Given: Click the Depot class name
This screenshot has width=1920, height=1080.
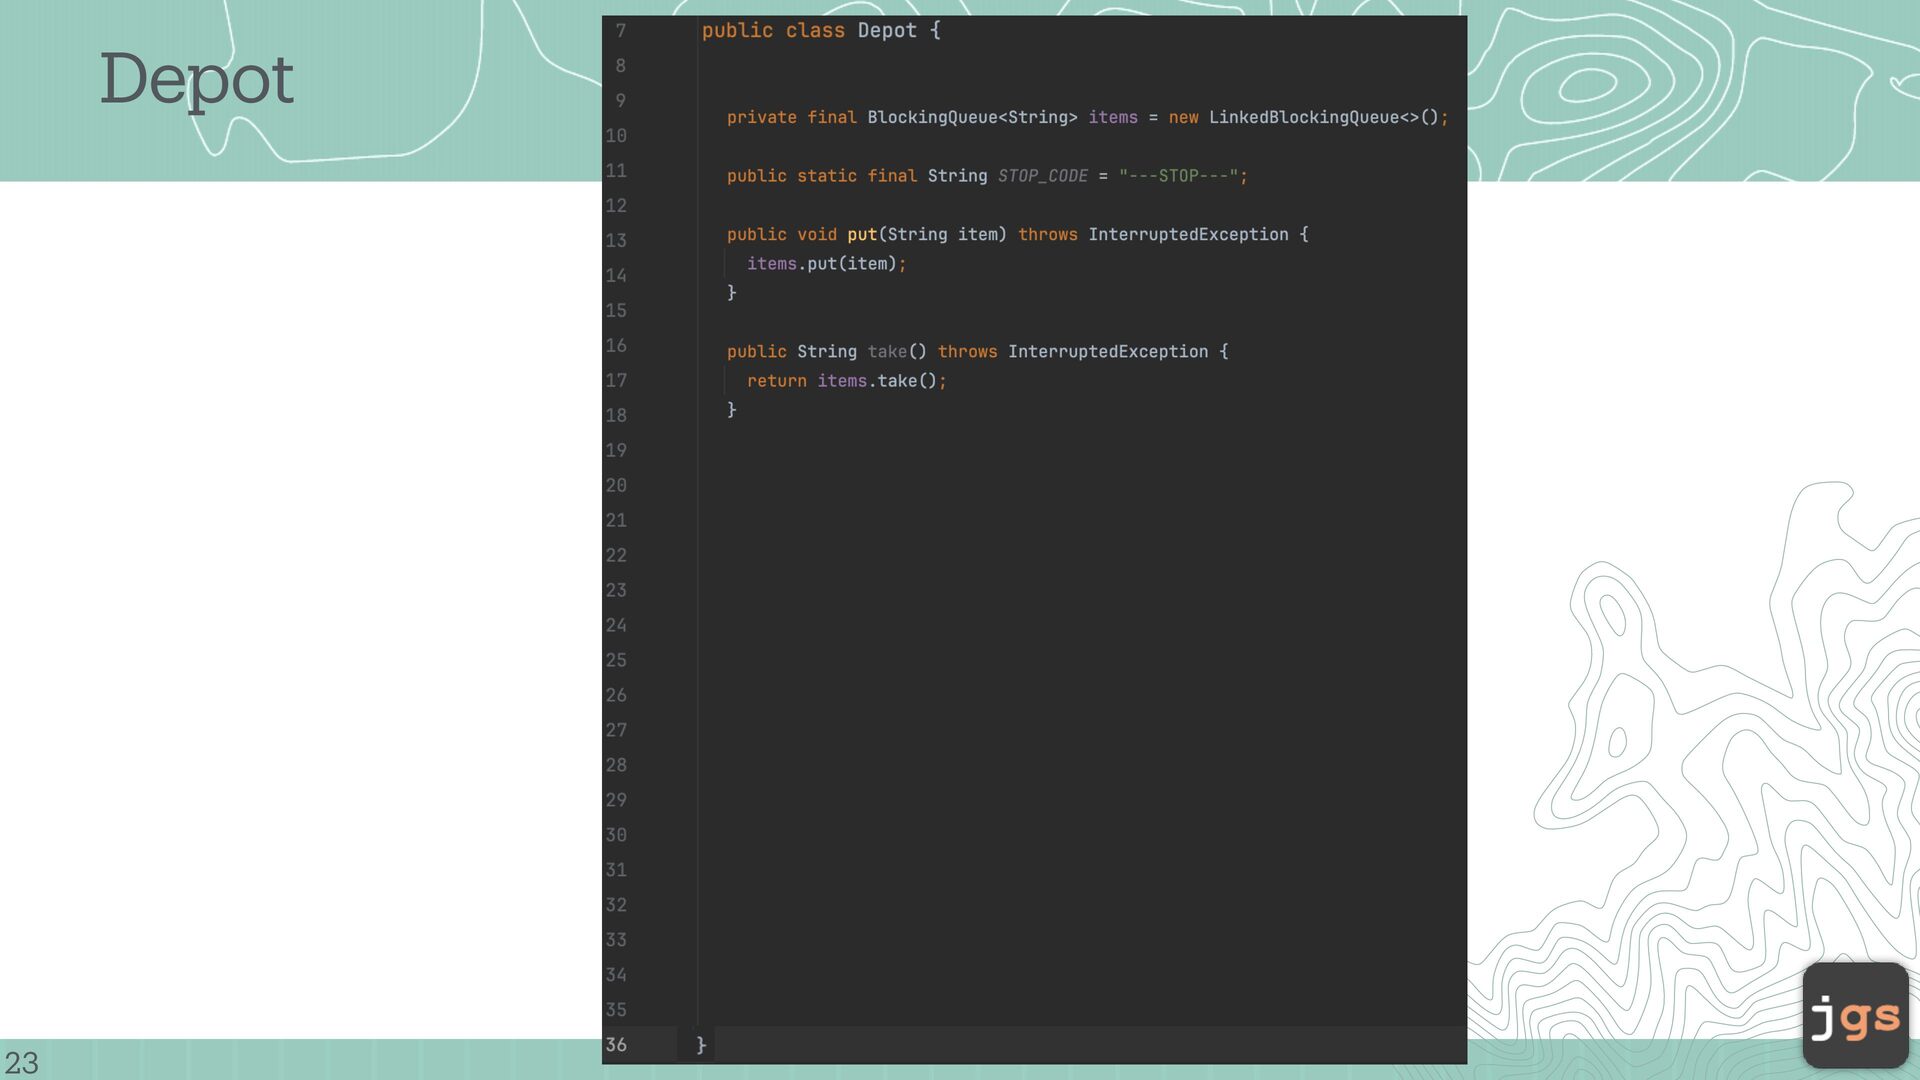Looking at the screenshot, I should click(886, 31).
